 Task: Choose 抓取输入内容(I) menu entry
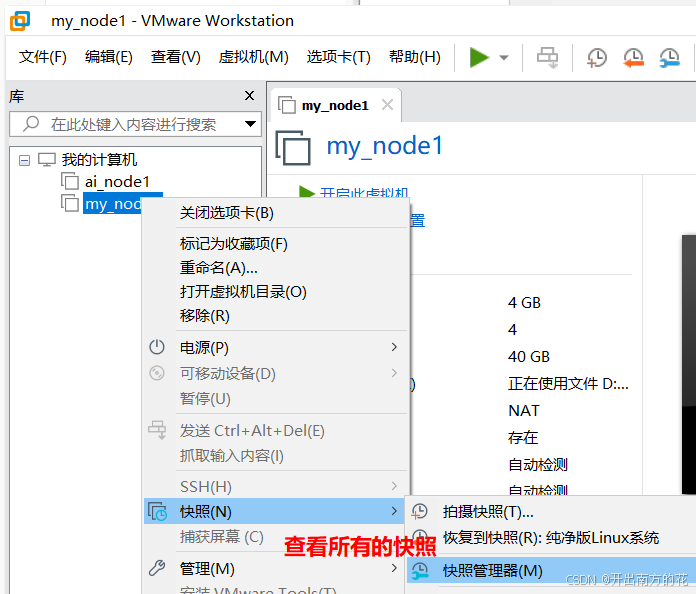pos(276,456)
